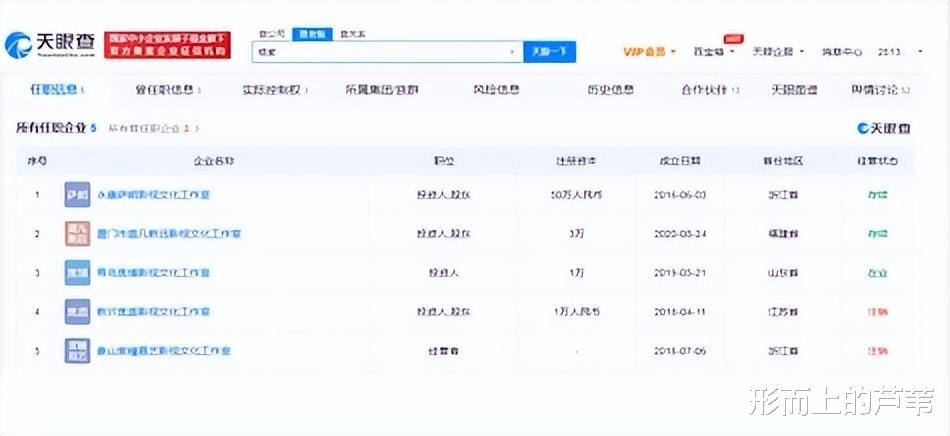Click the Tianyancha logo at top left
Viewport: 950px width, 436px height.
[50, 45]
